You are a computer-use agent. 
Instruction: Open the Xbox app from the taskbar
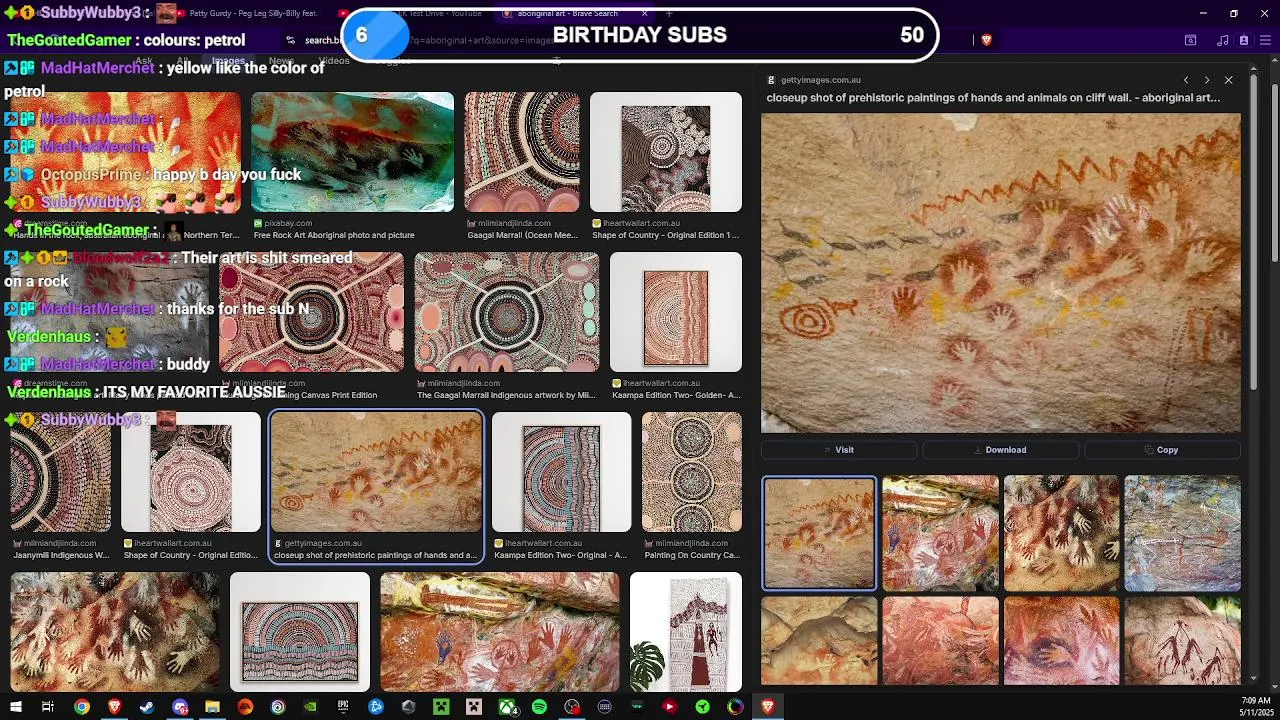point(508,707)
